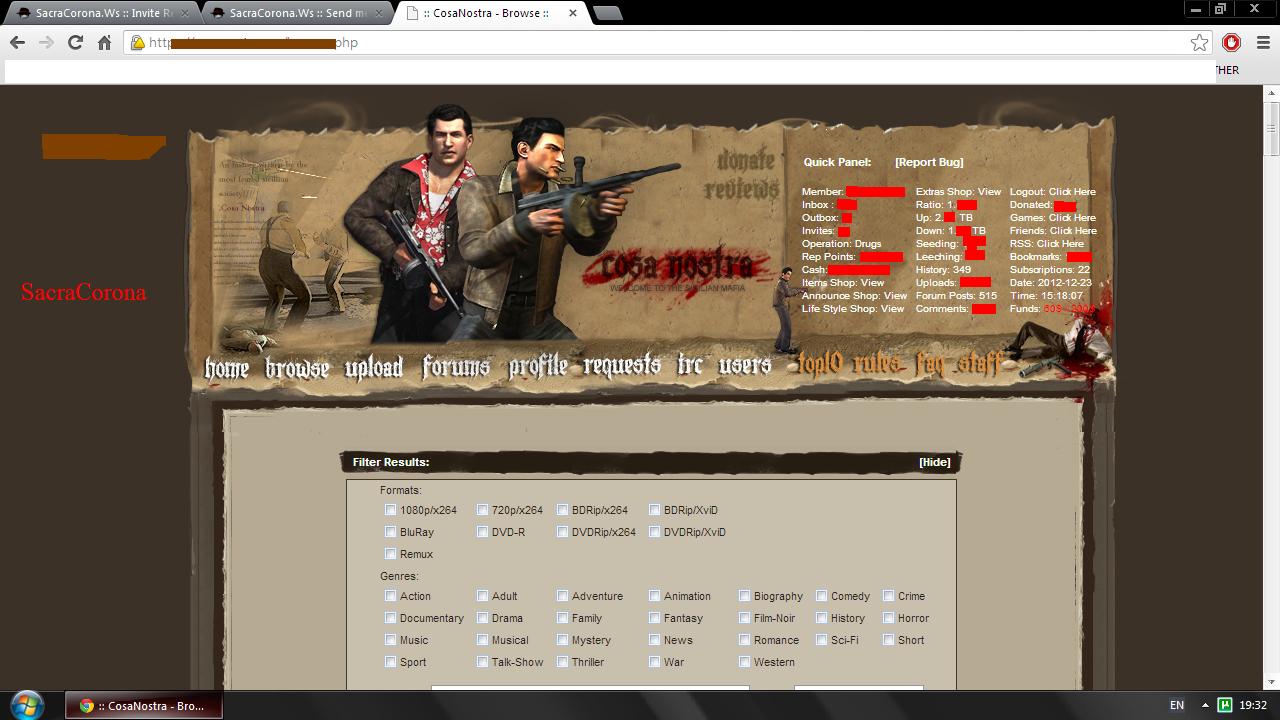
Task: Open the irc navigation item
Action: click(690, 365)
